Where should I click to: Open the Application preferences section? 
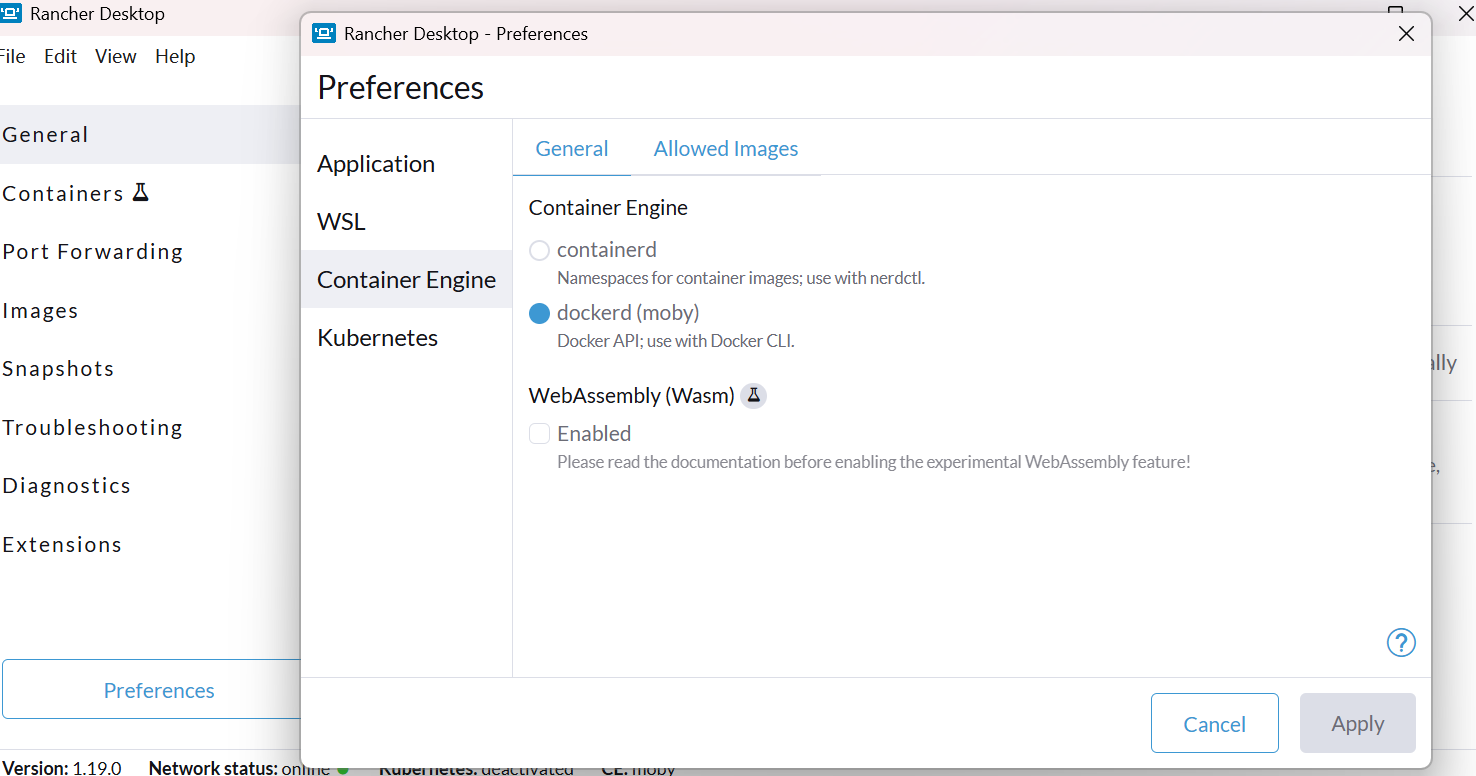tap(406, 163)
